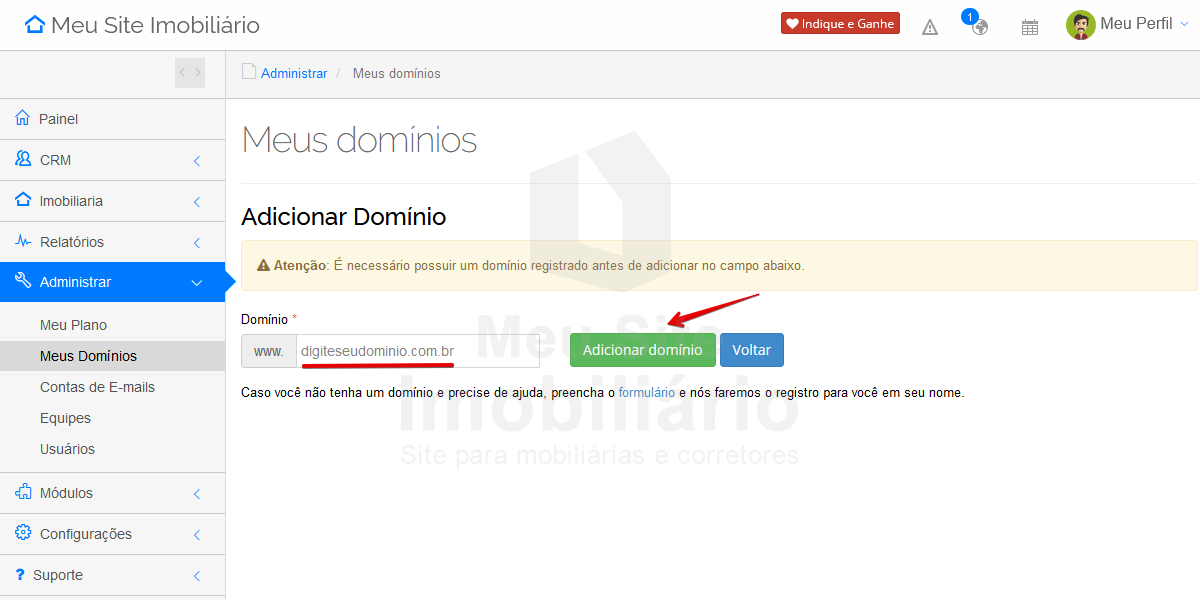This screenshot has width=1200, height=600.
Task: Click the house logo icon
Action: [x=35, y=25]
